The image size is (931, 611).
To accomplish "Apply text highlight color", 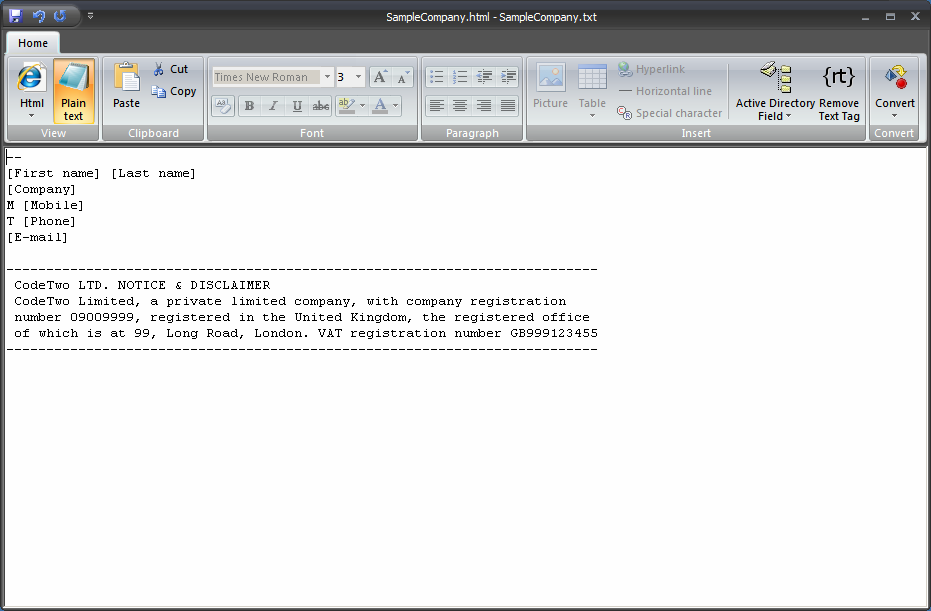I will tap(346, 106).
